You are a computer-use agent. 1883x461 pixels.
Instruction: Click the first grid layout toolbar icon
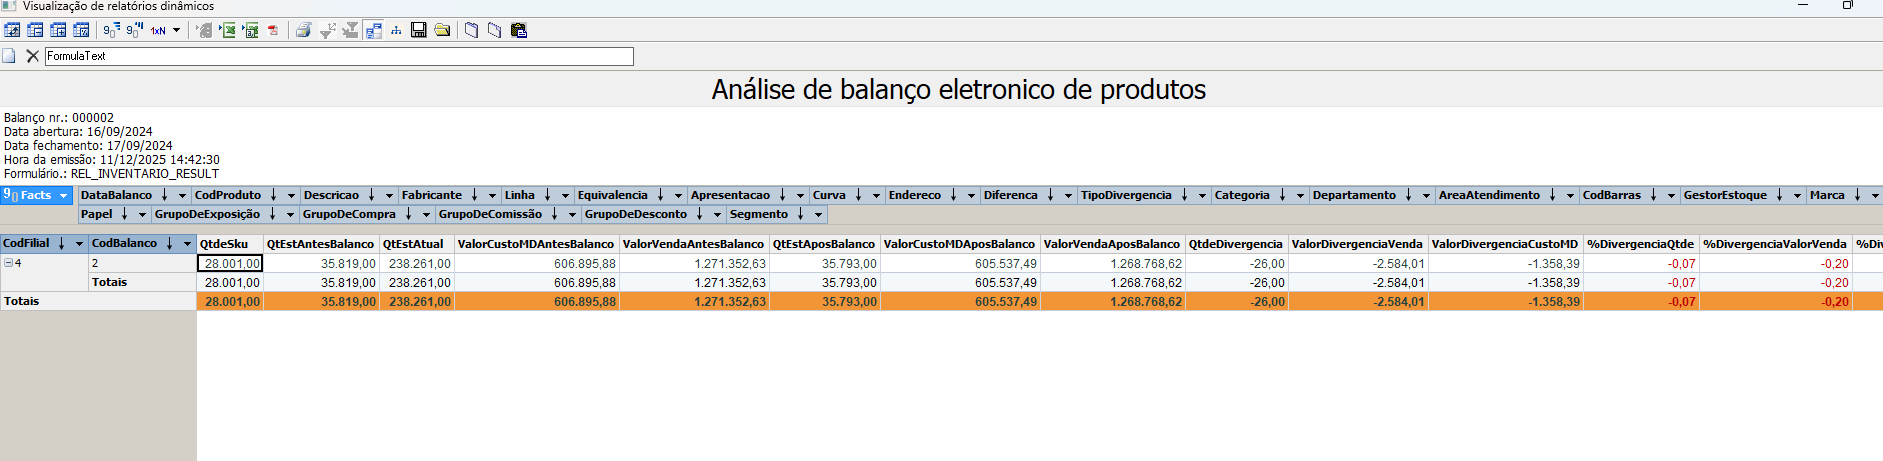pyautogui.click(x=12, y=30)
